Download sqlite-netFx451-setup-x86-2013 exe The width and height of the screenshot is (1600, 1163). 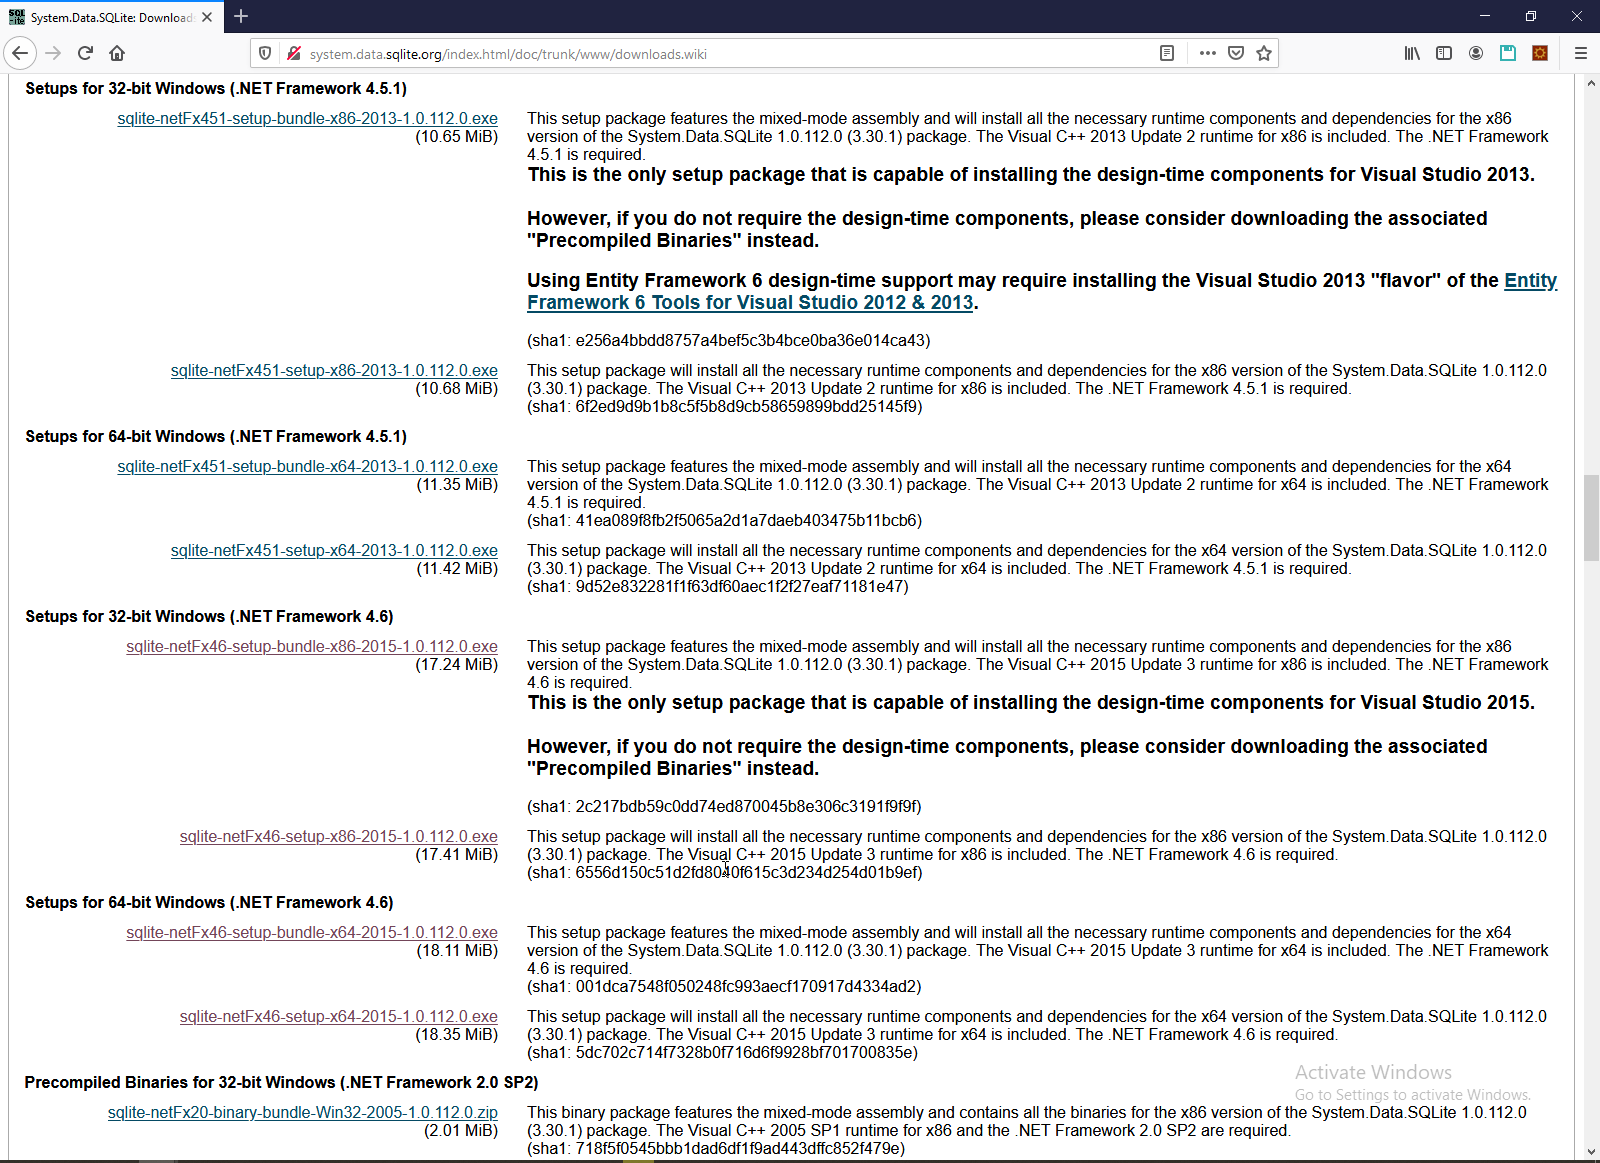click(x=334, y=371)
